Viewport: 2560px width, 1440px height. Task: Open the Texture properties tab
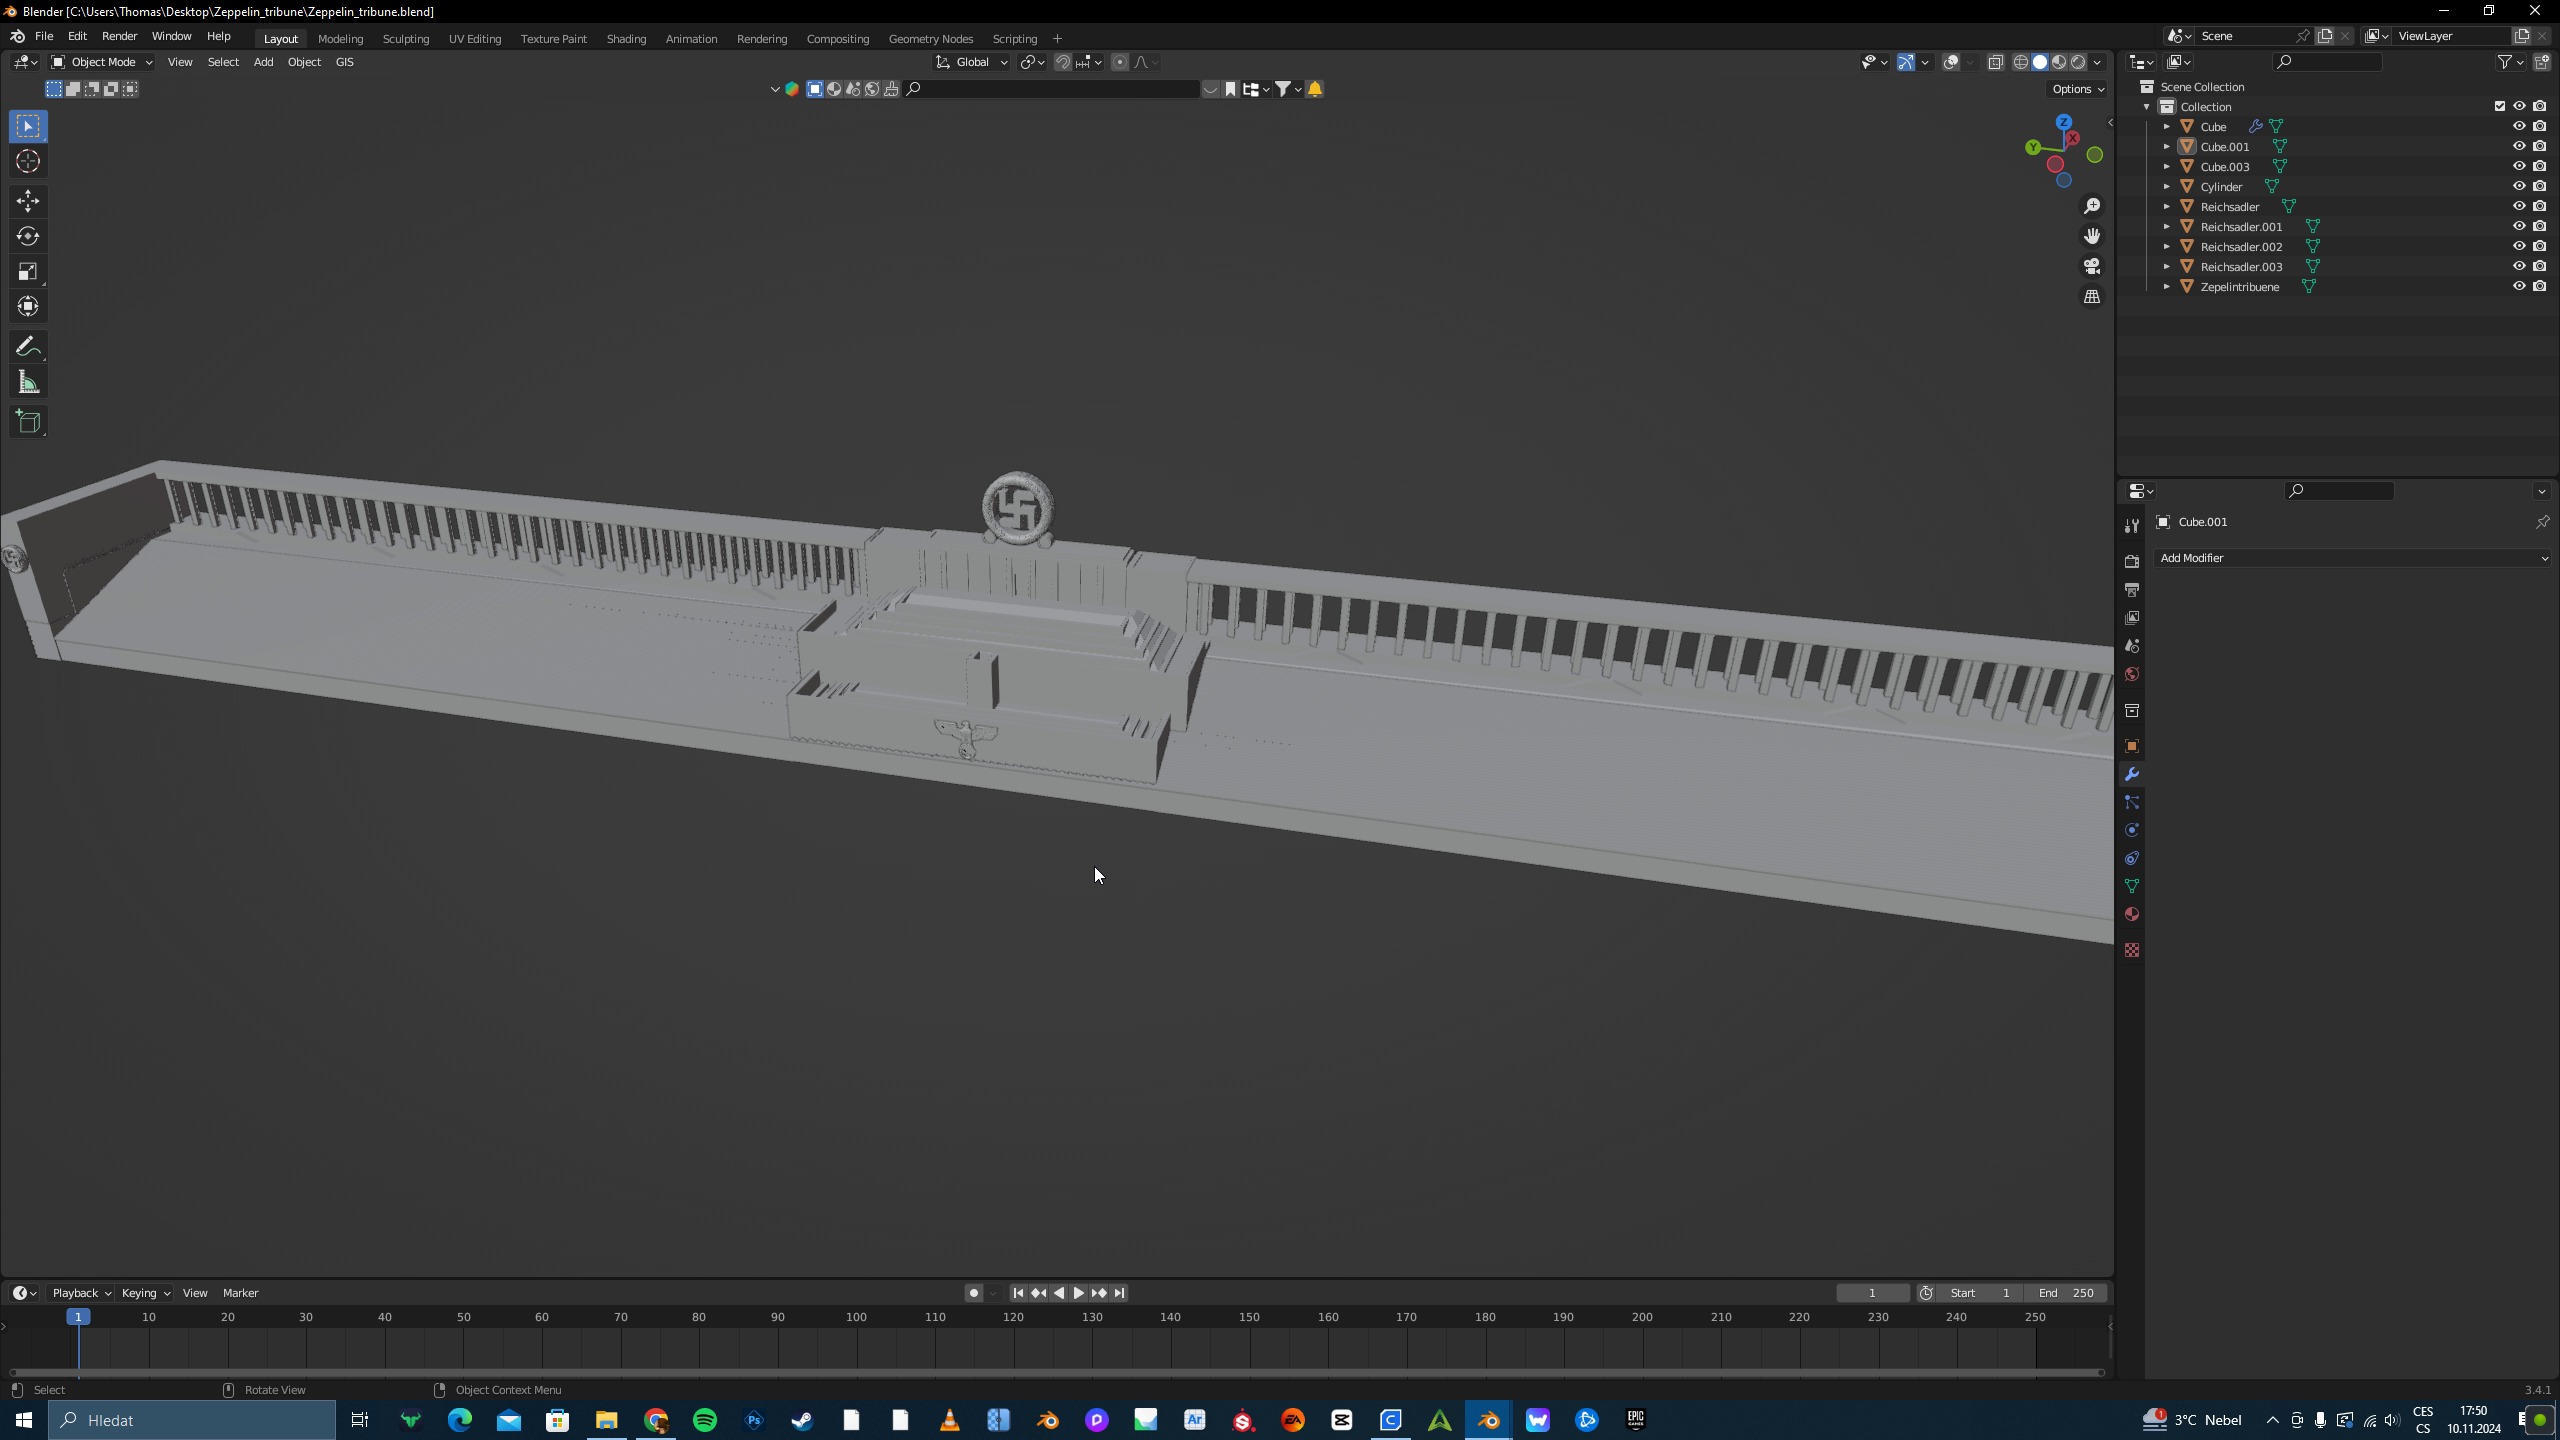tap(2132, 950)
